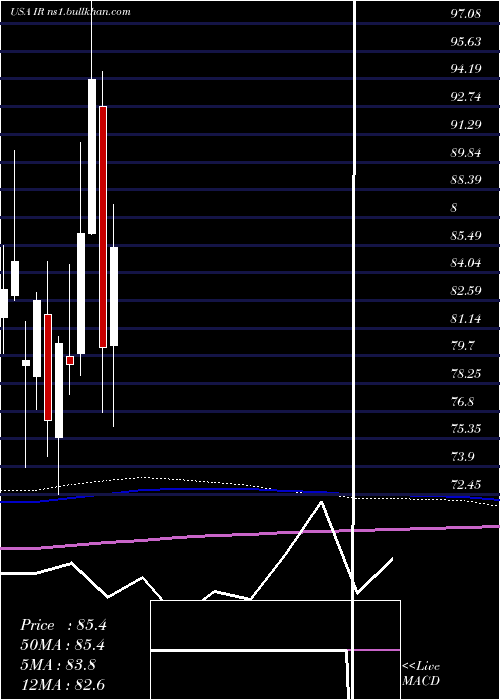The height and width of the screenshot is (700, 500).
Task: Click the pink moving average line
Action: click(x=250, y=535)
